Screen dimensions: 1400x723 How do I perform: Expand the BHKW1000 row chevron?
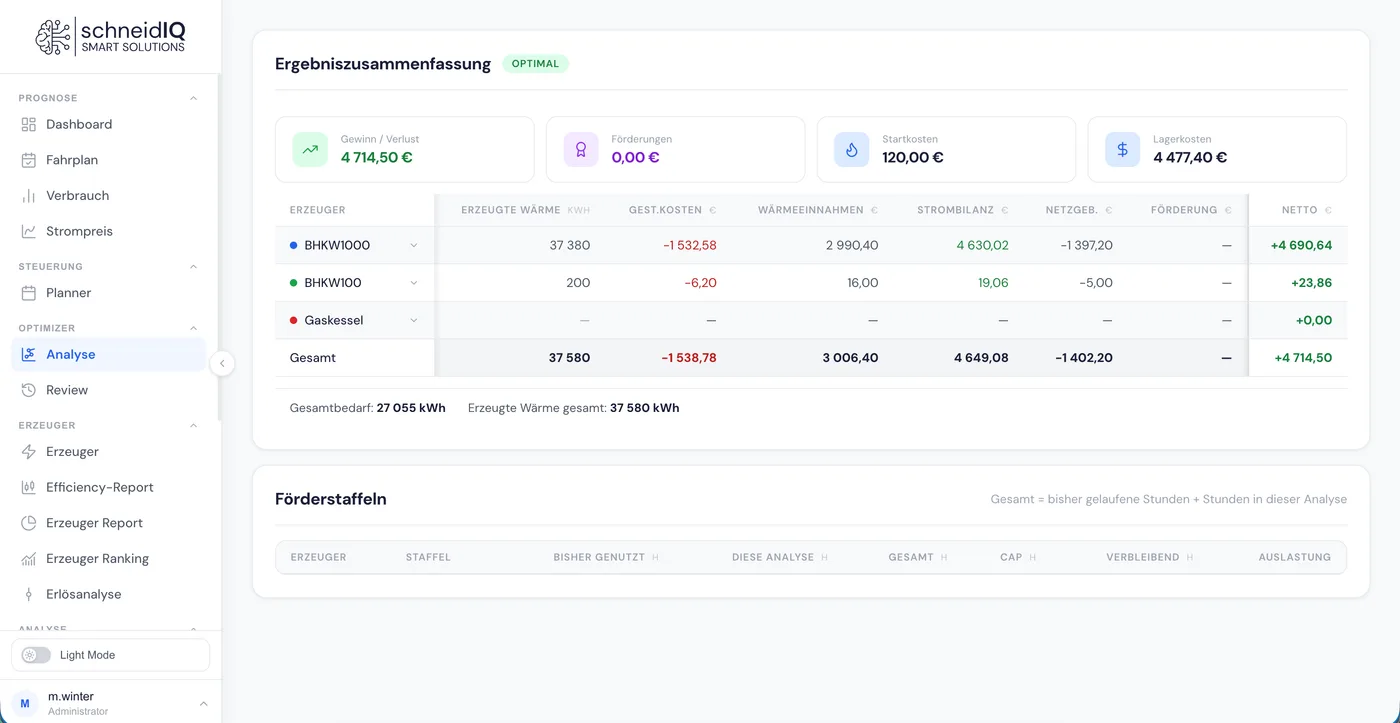click(414, 245)
